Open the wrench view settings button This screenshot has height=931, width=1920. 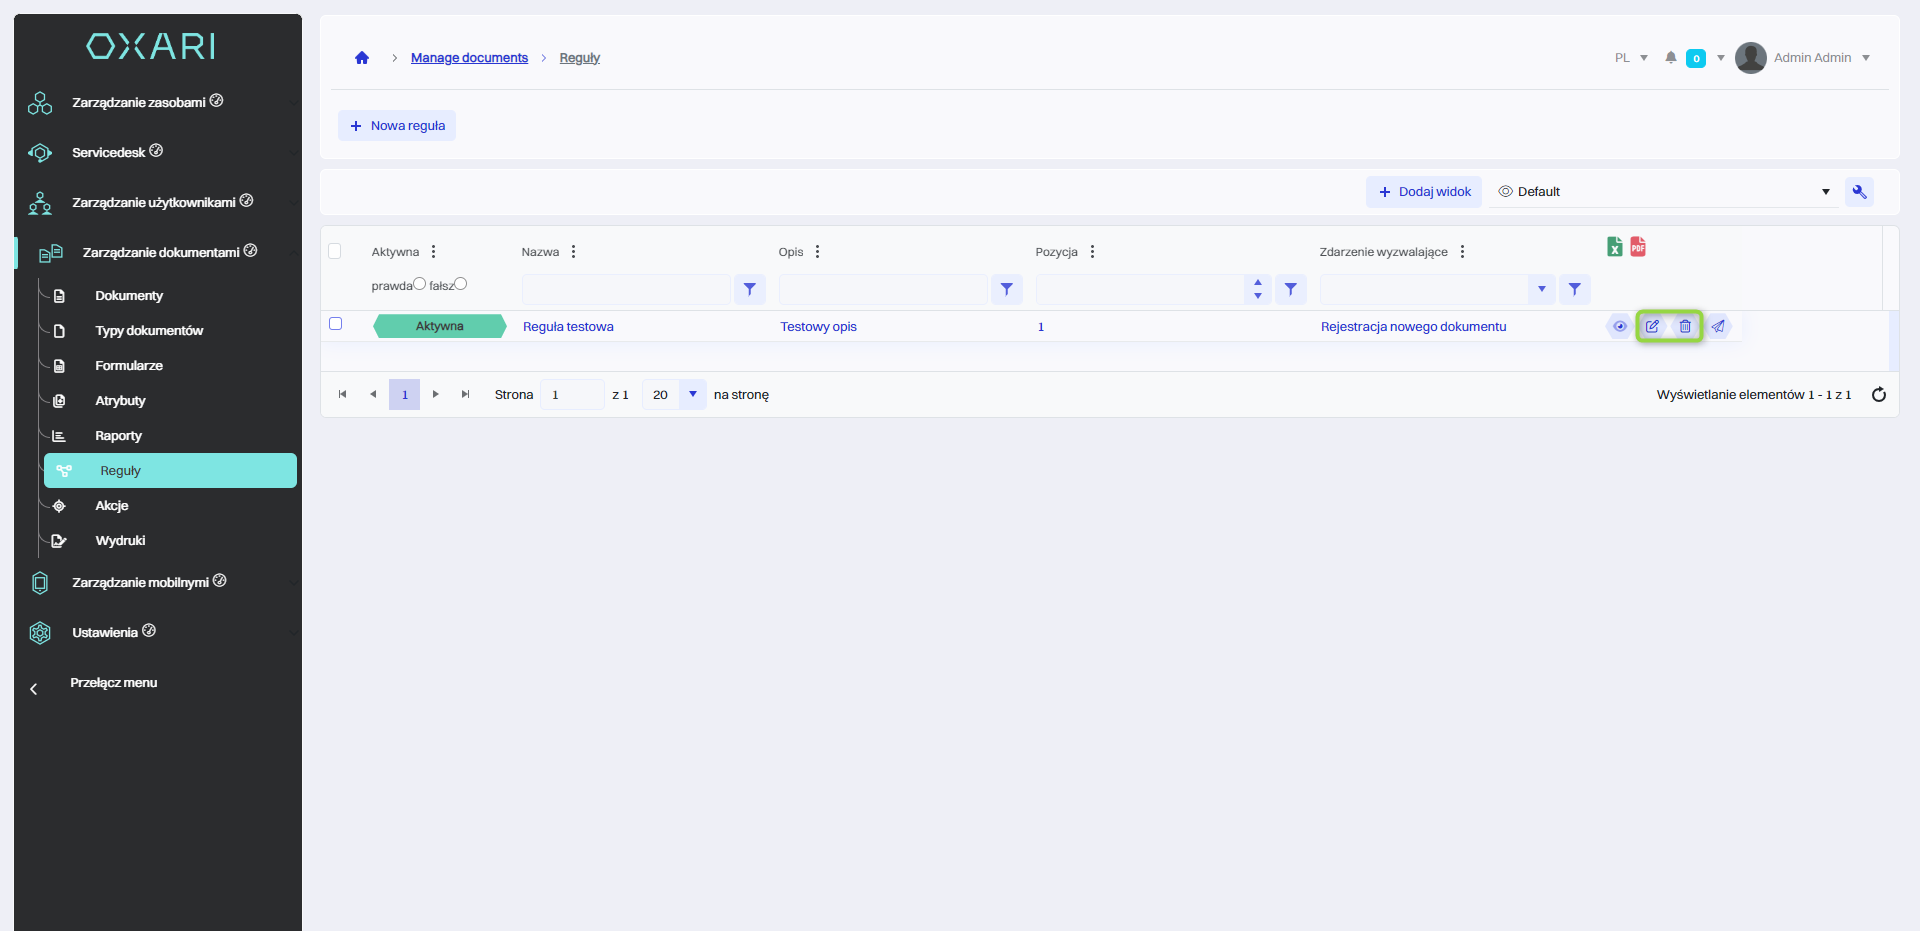tap(1859, 192)
